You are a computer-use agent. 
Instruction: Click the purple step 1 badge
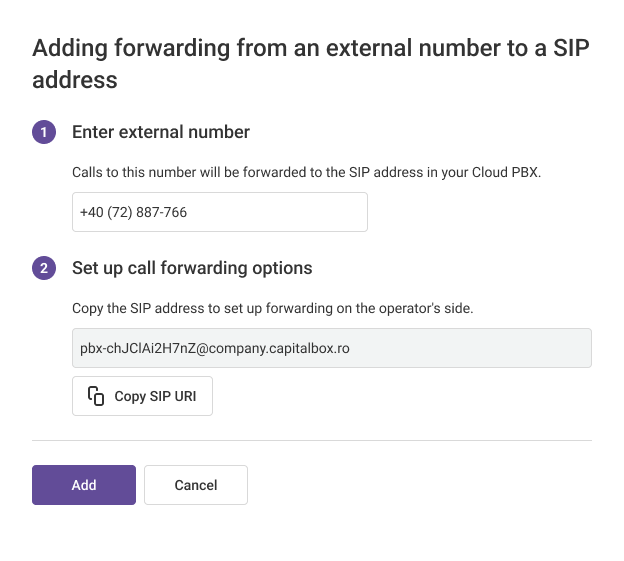pos(44,132)
